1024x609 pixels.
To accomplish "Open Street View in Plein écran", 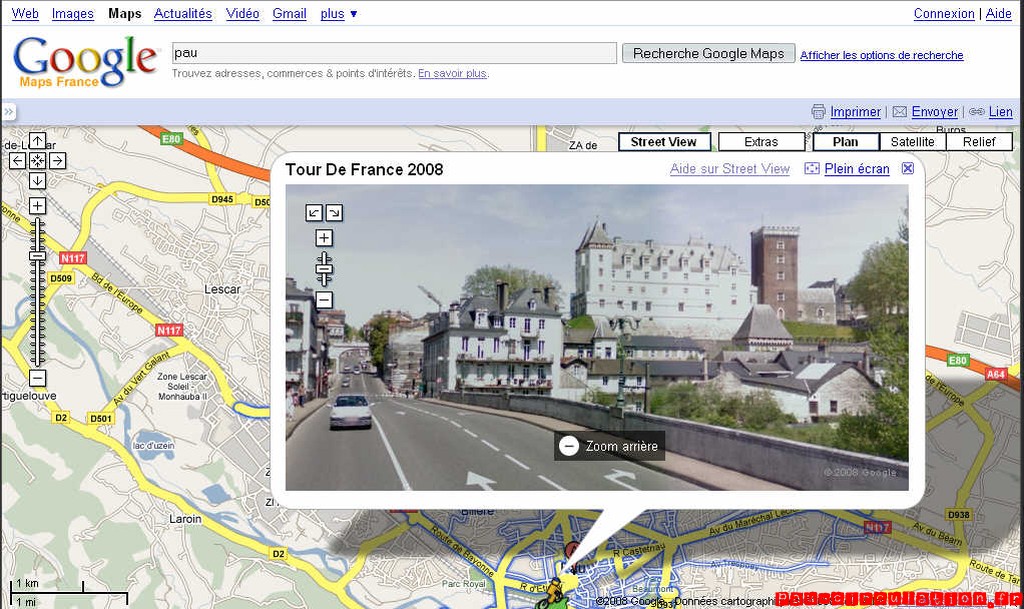I will coord(856,169).
